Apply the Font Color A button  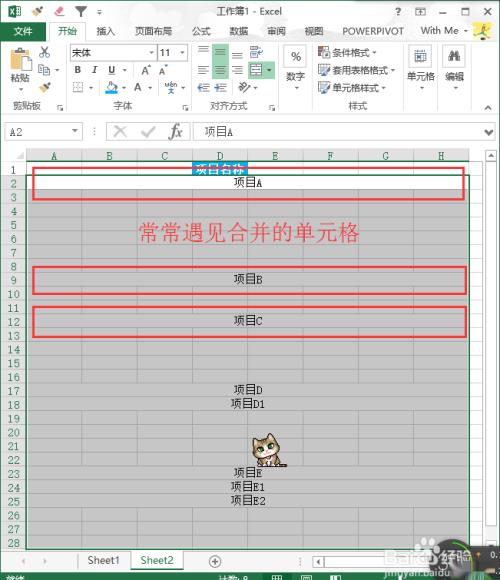(138, 88)
